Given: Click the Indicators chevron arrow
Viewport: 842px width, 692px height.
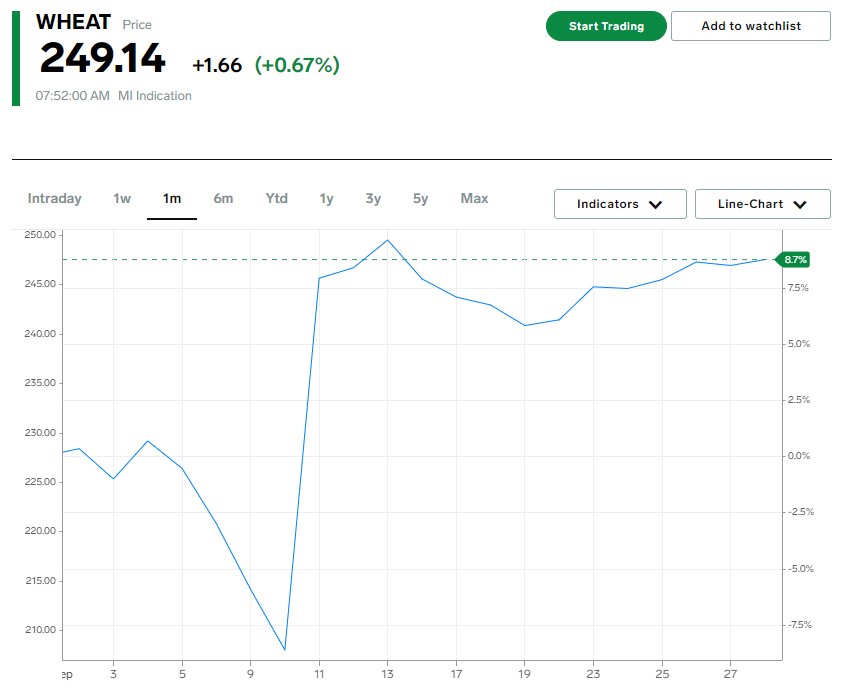Looking at the screenshot, I should click(656, 204).
